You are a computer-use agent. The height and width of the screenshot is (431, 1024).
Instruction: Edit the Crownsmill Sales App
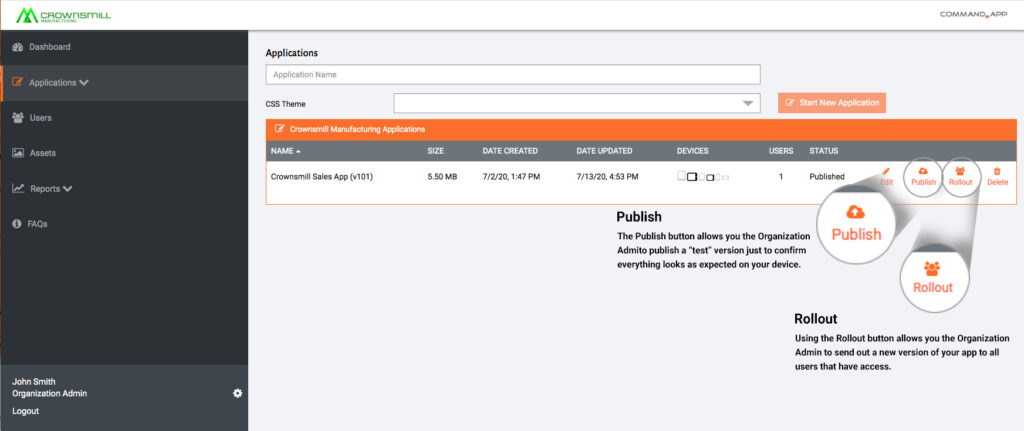tap(886, 176)
